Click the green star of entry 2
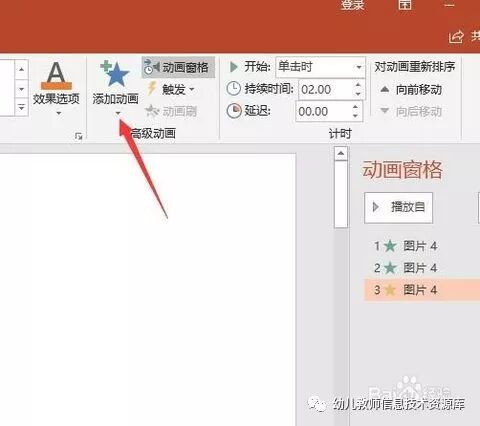480x426 pixels. pyautogui.click(x=390, y=268)
